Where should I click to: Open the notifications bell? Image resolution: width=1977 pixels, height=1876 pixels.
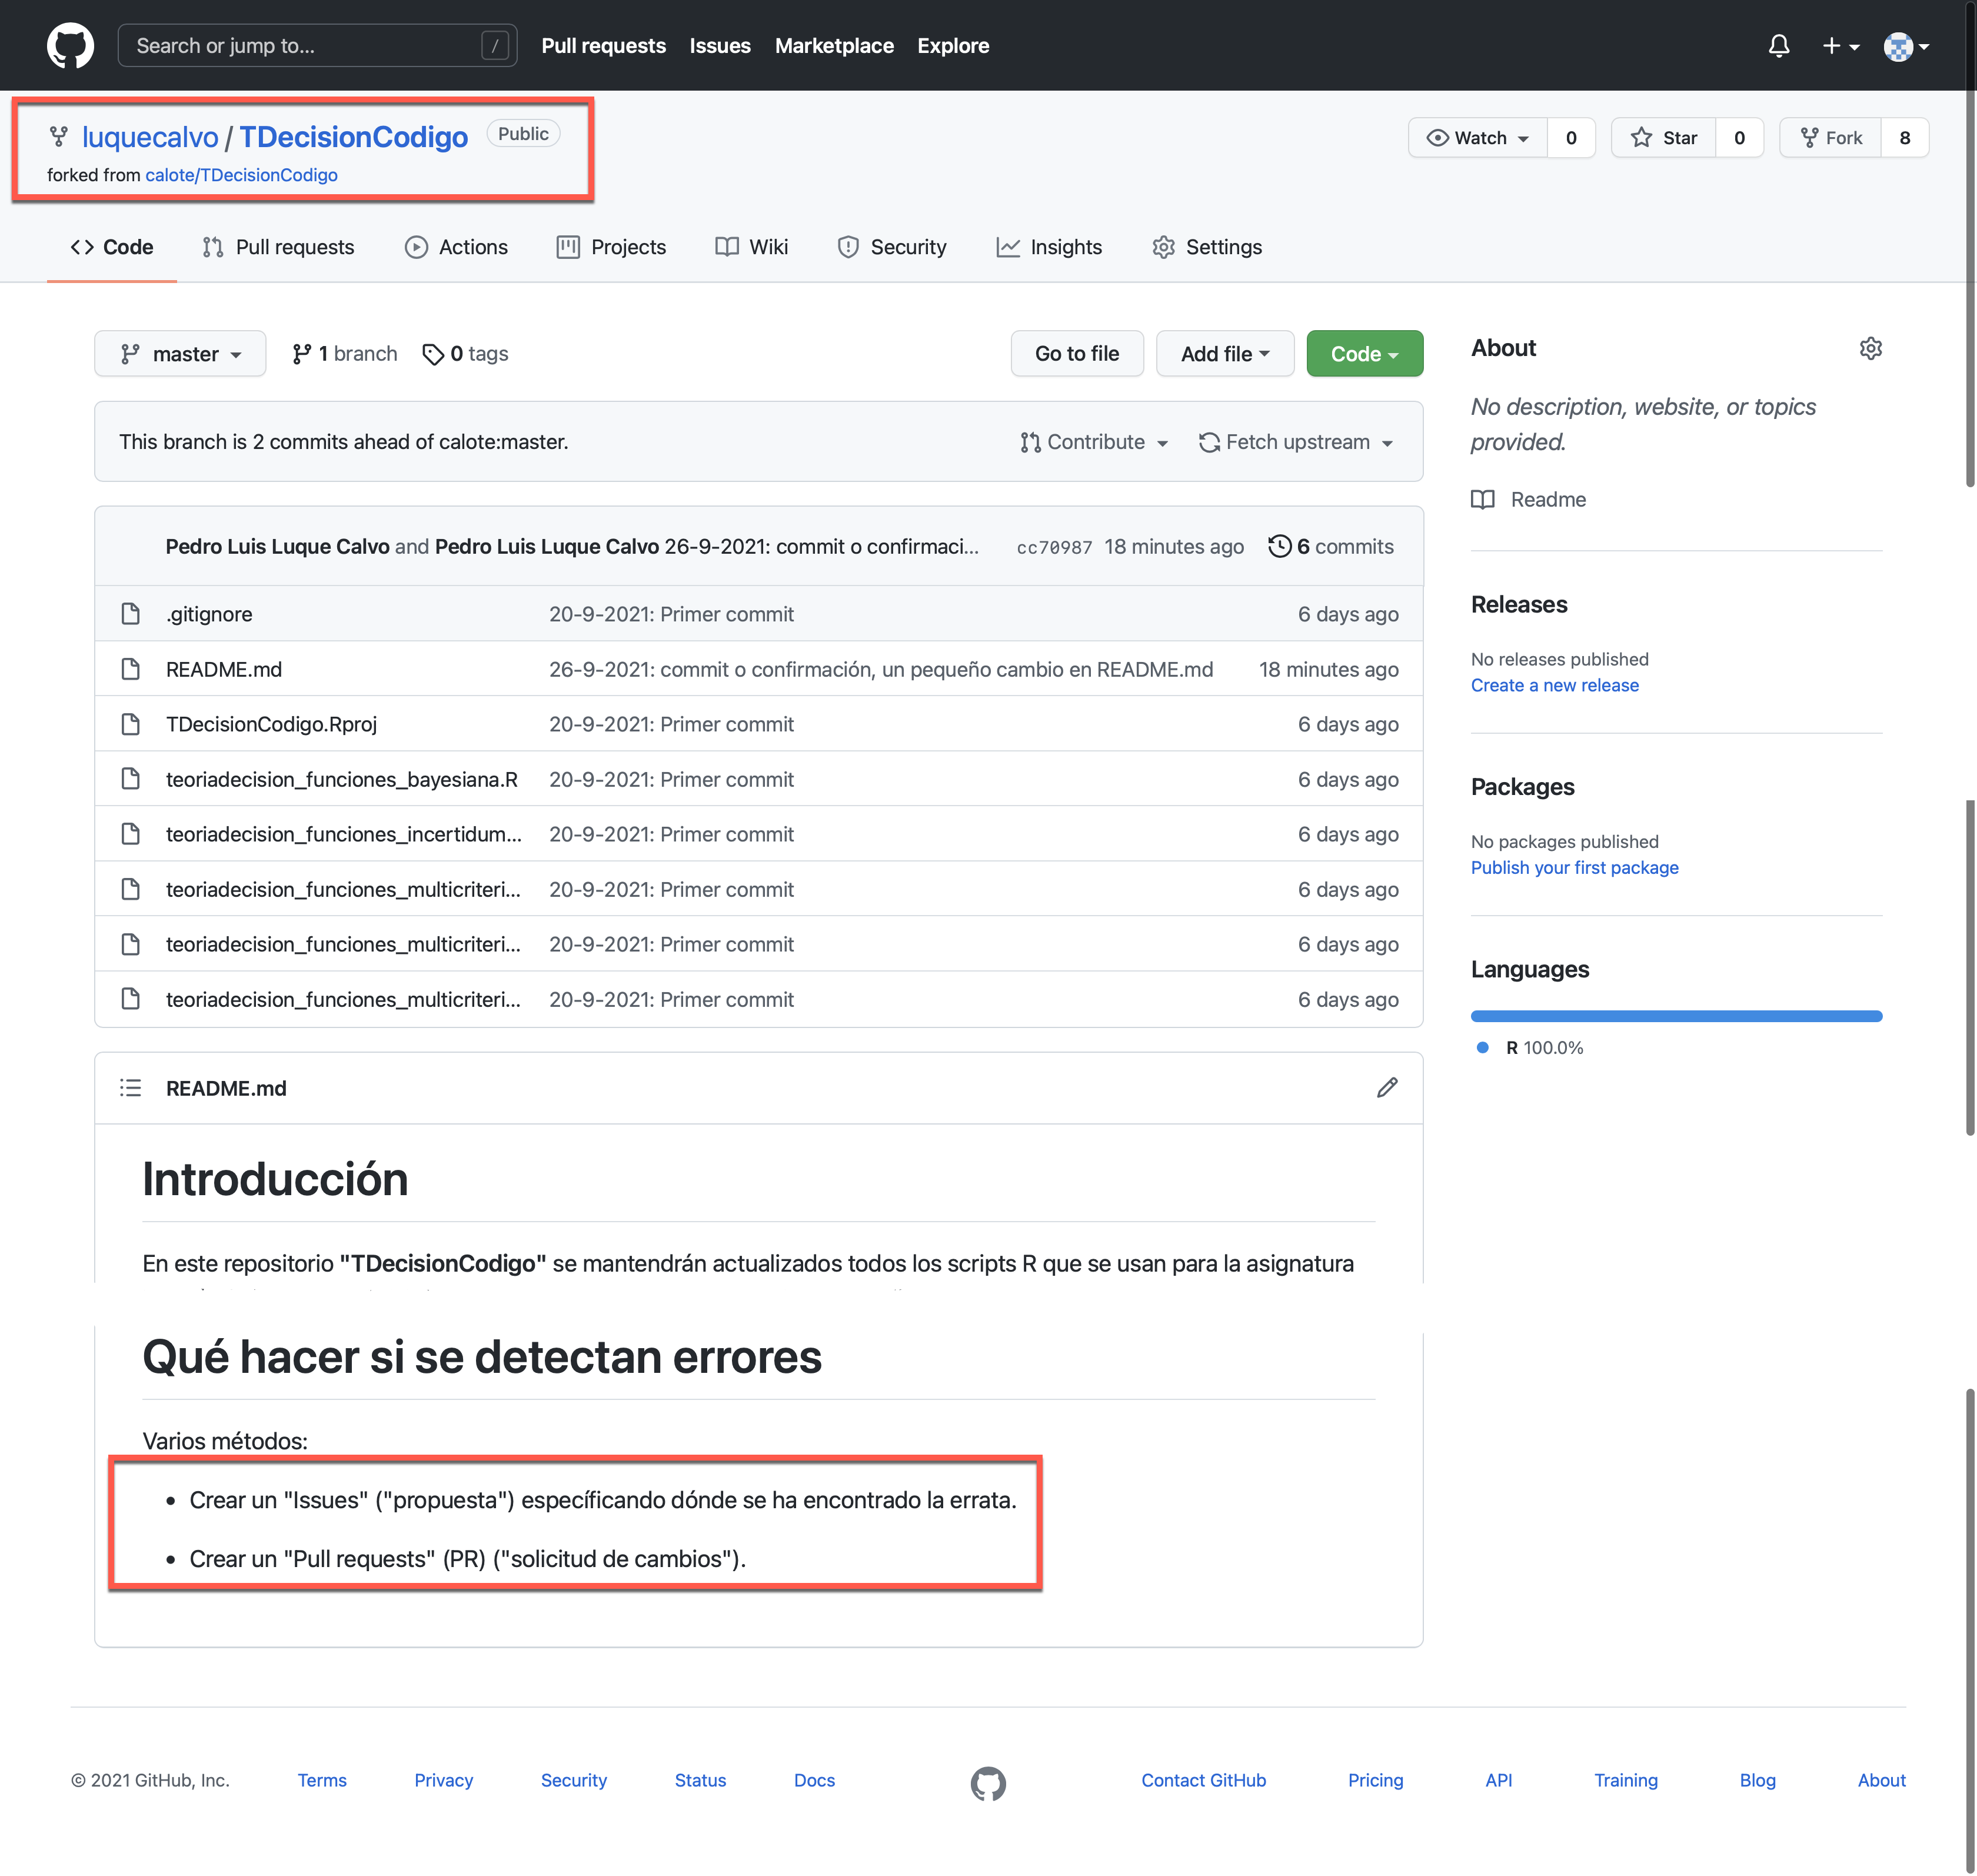(1778, 46)
